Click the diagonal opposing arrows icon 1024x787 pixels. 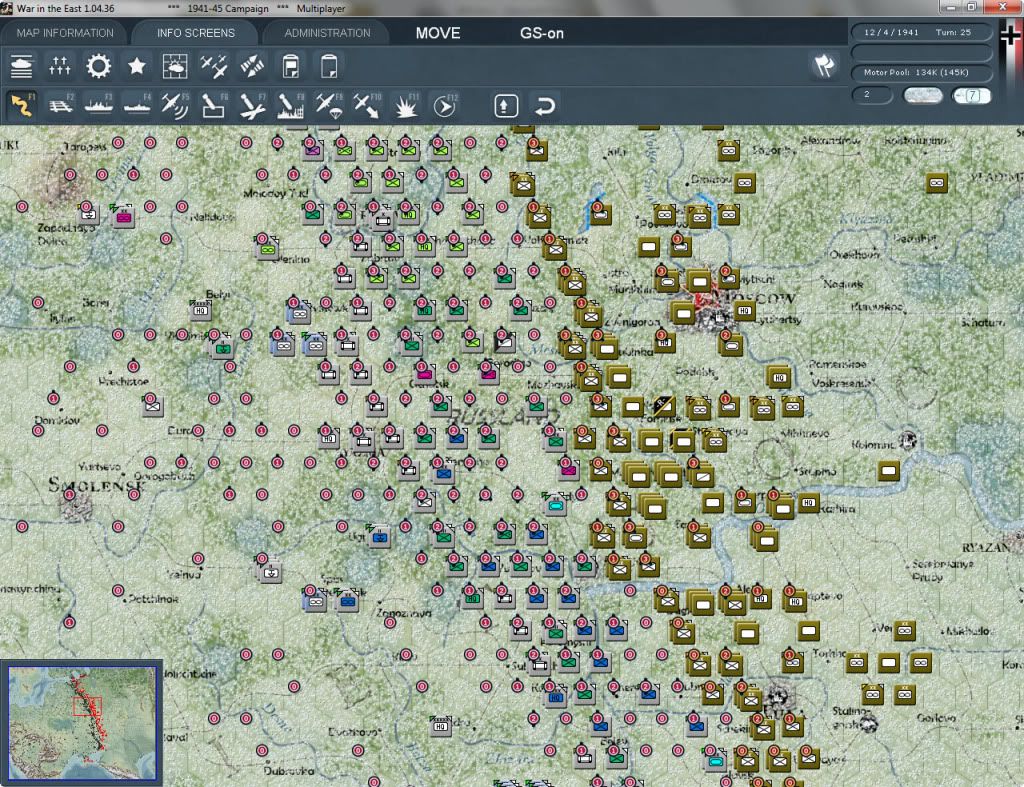[x=252, y=67]
